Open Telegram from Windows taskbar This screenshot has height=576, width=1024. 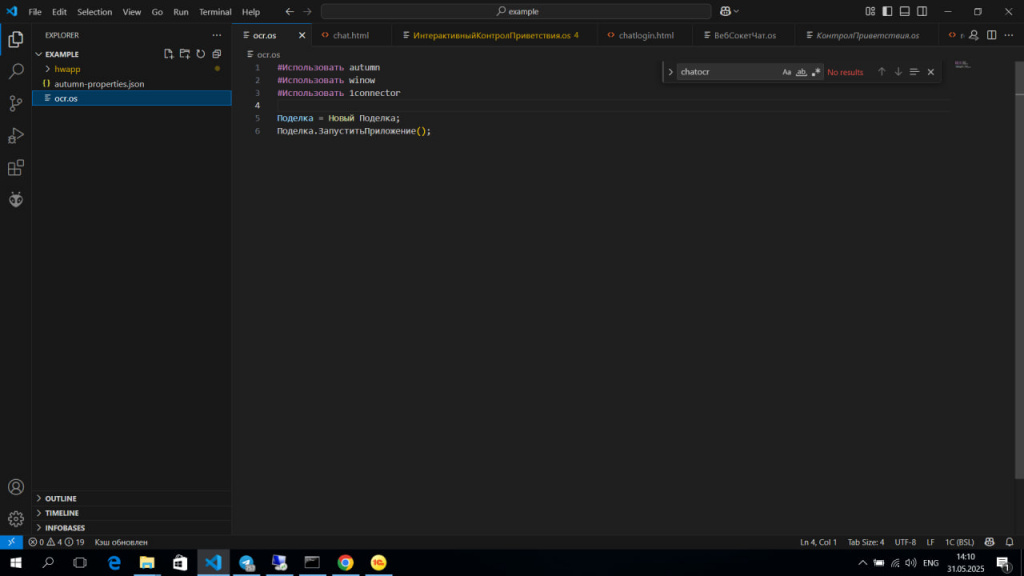point(246,562)
